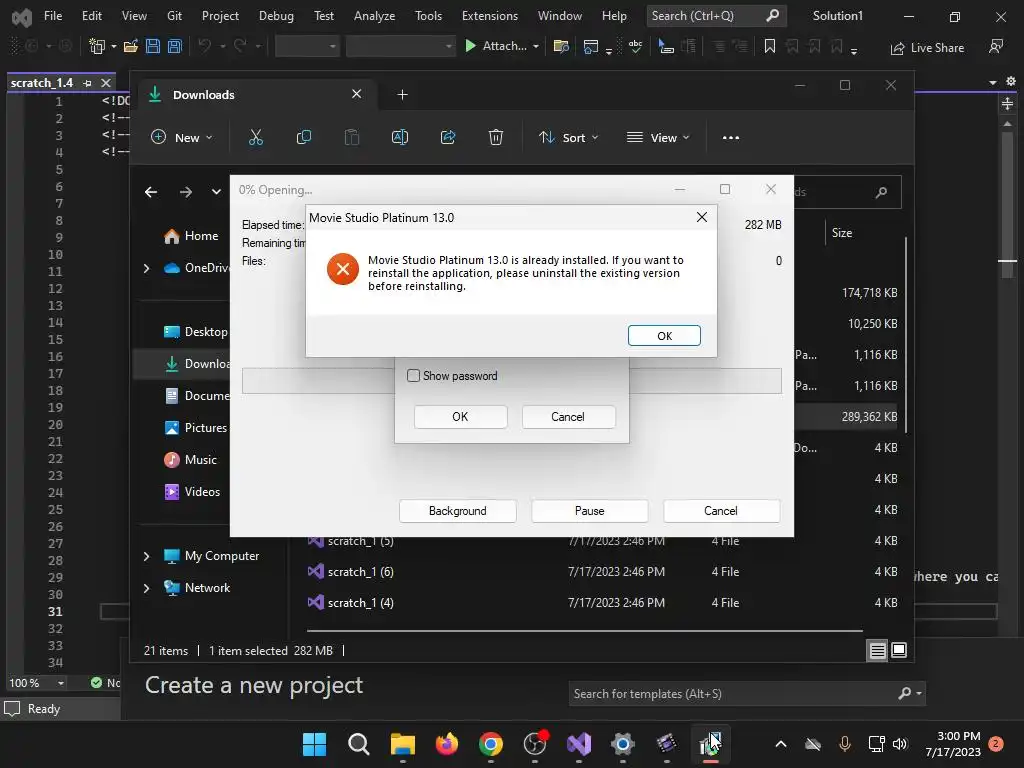Add a new tab in File Explorer
The image size is (1024, 768).
pyautogui.click(x=402, y=95)
